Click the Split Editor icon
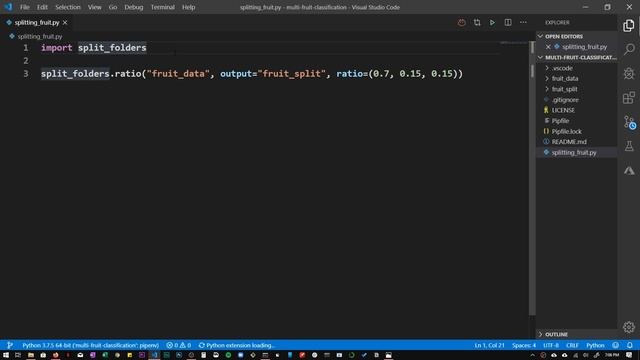The height and width of the screenshot is (360, 640). [x=508, y=22]
